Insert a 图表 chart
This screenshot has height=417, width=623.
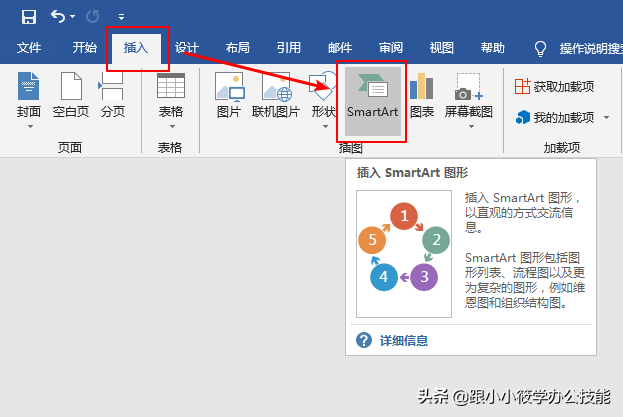pyautogui.click(x=422, y=95)
